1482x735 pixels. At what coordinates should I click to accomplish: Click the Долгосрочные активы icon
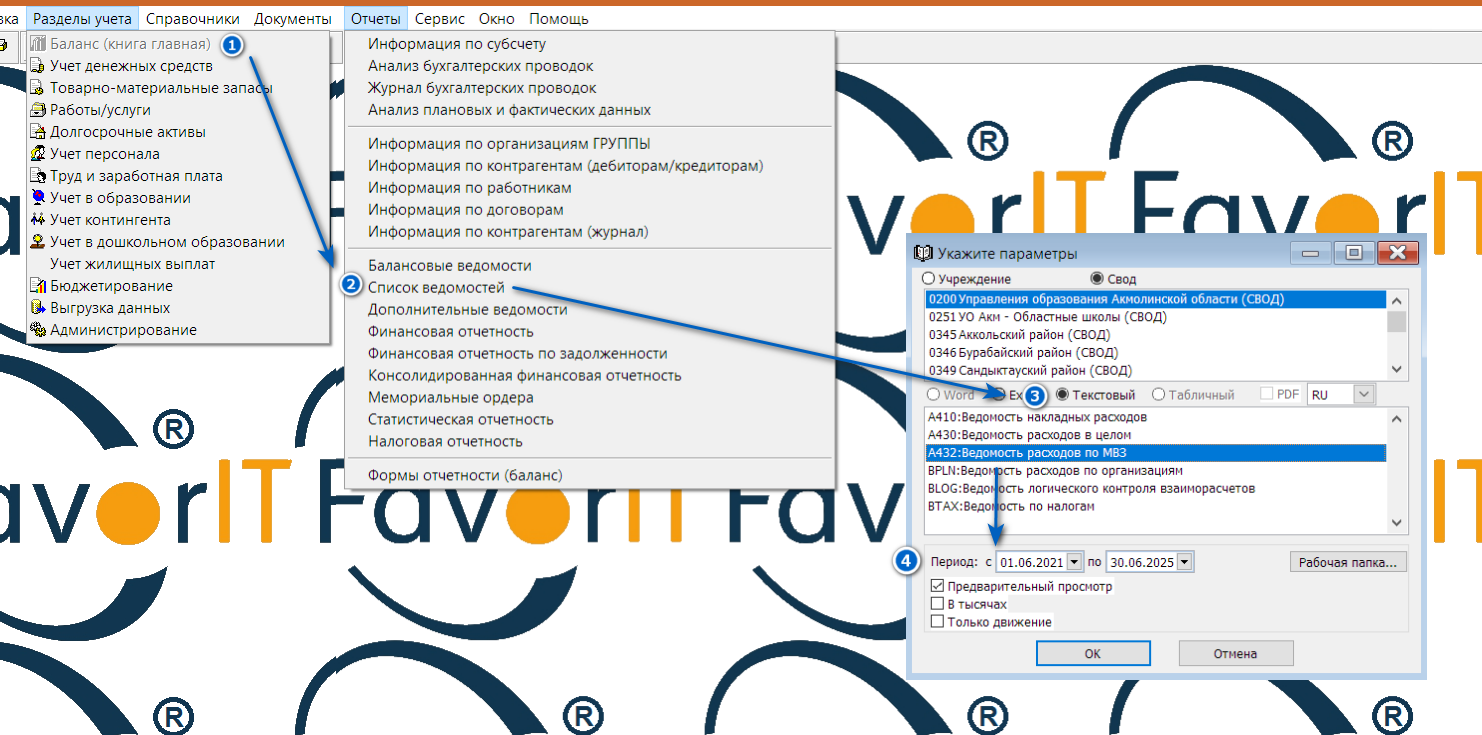click(x=38, y=132)
